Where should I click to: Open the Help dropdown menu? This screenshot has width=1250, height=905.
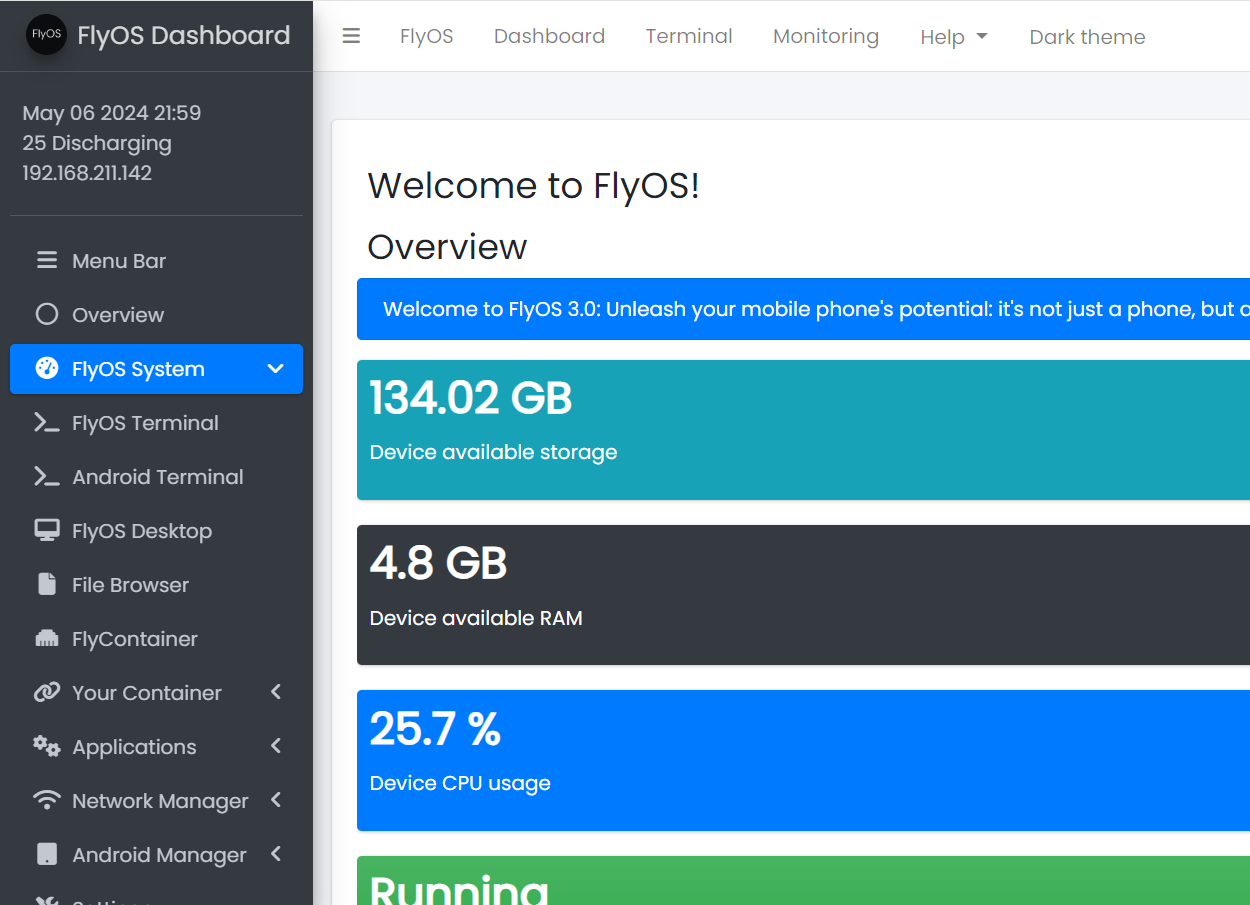point(953,37)
